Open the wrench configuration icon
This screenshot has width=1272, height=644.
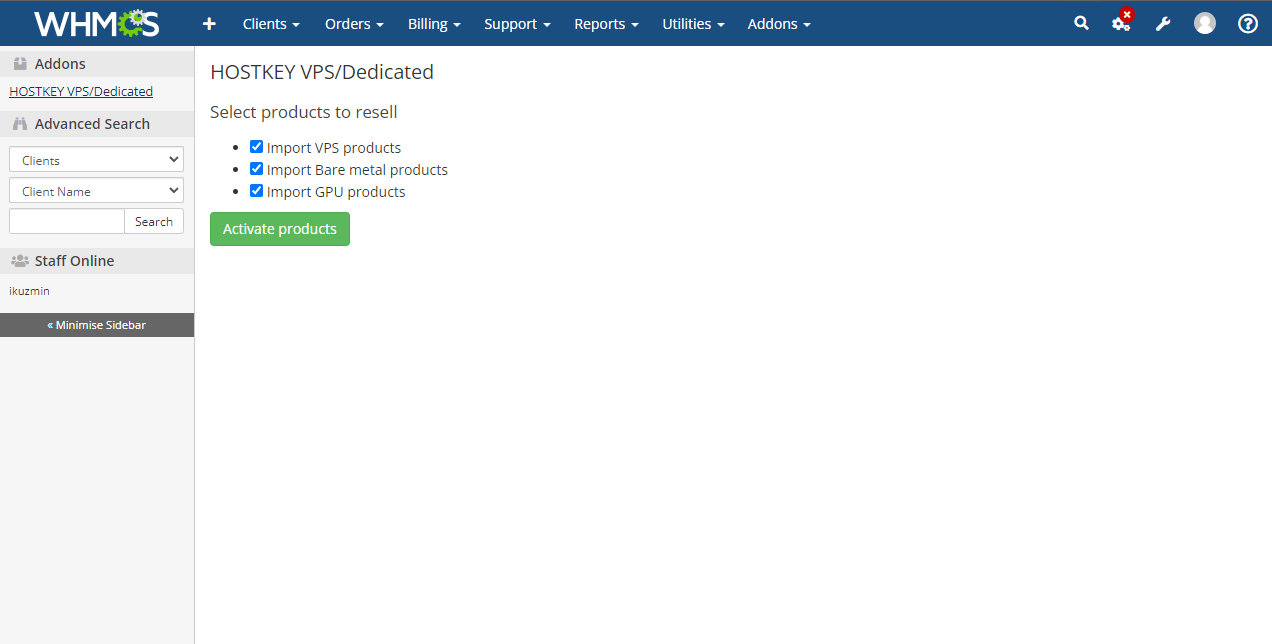tap(1163, 24)
